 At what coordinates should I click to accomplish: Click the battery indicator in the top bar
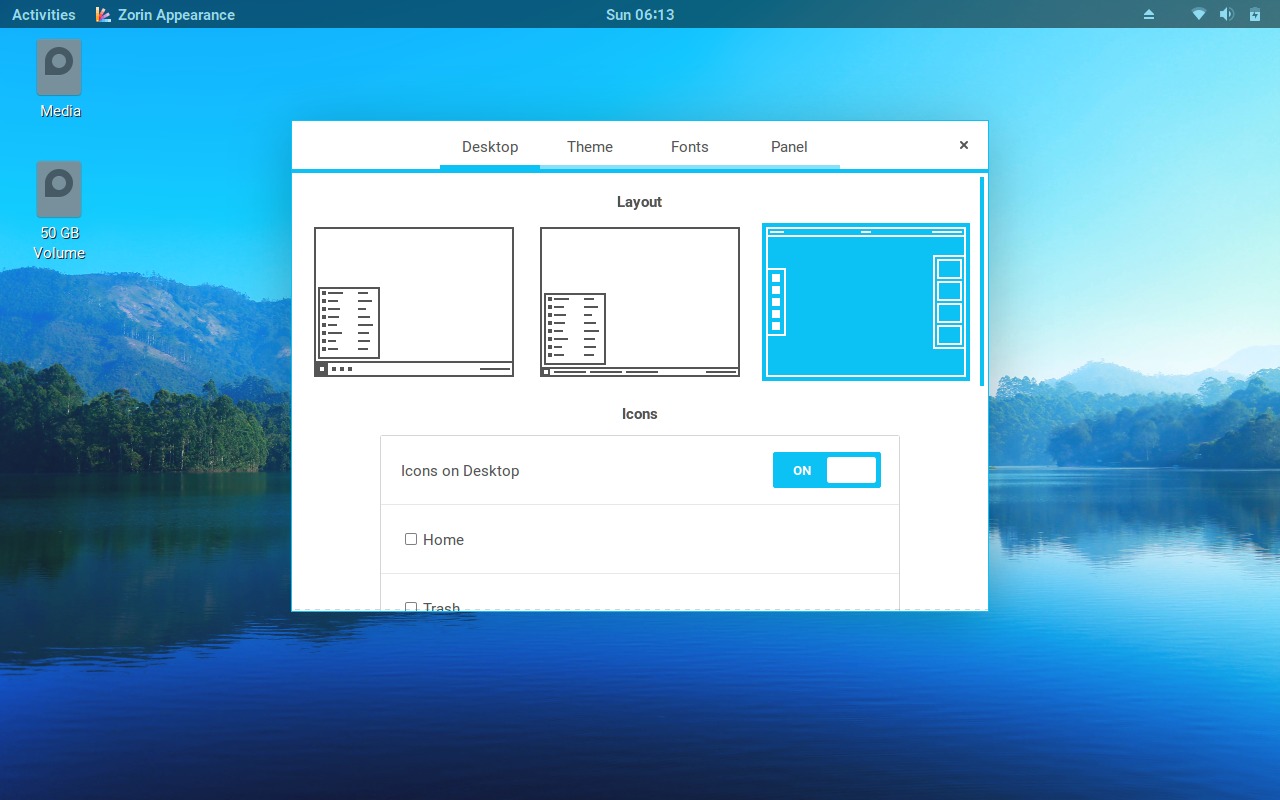click(x=1254, y=14)
